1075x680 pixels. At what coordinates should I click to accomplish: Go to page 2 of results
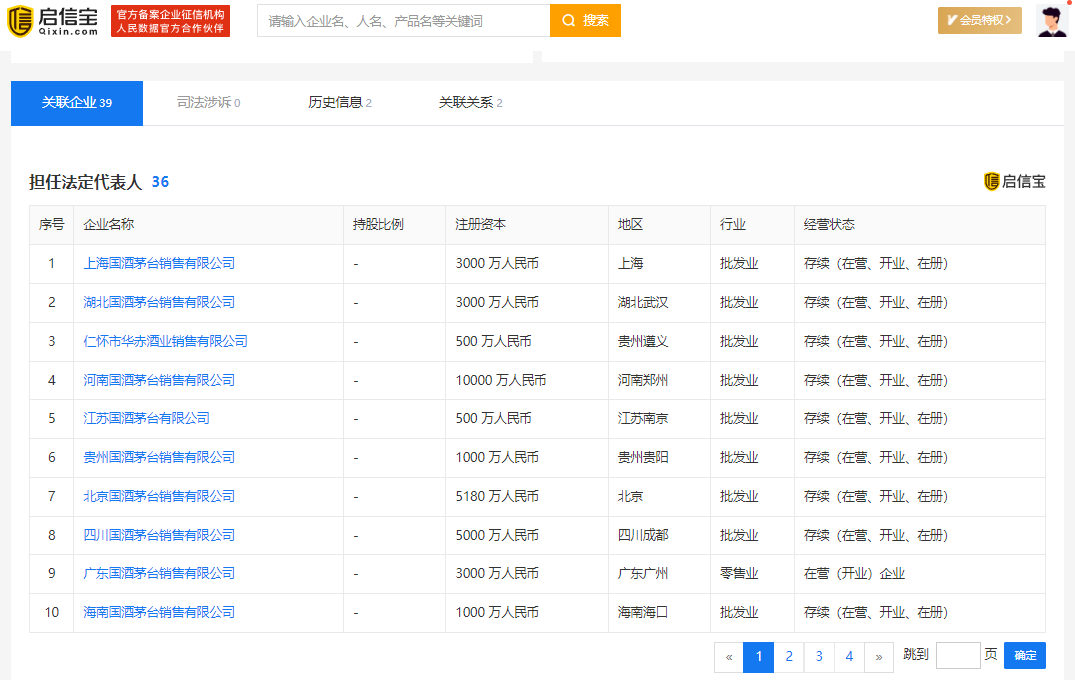[x=789, y=657]
